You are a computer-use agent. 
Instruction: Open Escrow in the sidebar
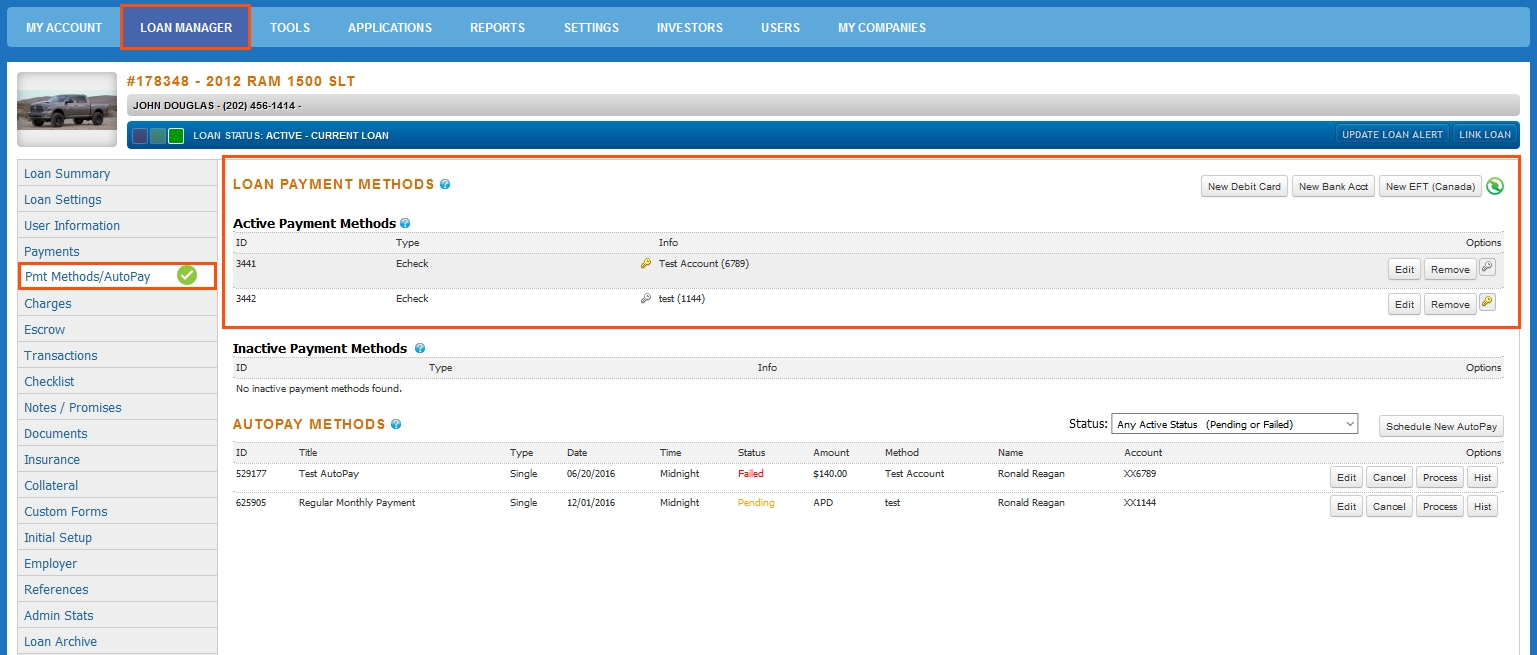[118, 329]
